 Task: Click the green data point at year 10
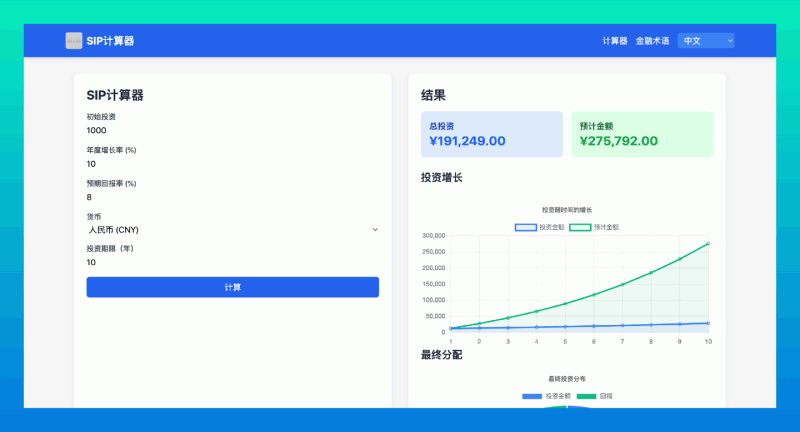(x=708, y=244)
